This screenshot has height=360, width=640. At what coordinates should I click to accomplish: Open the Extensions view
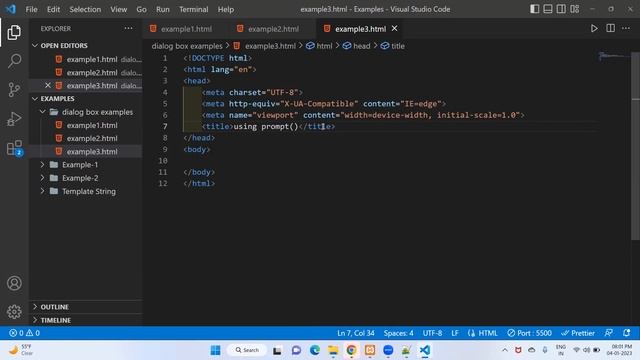(x=14, y=148)
